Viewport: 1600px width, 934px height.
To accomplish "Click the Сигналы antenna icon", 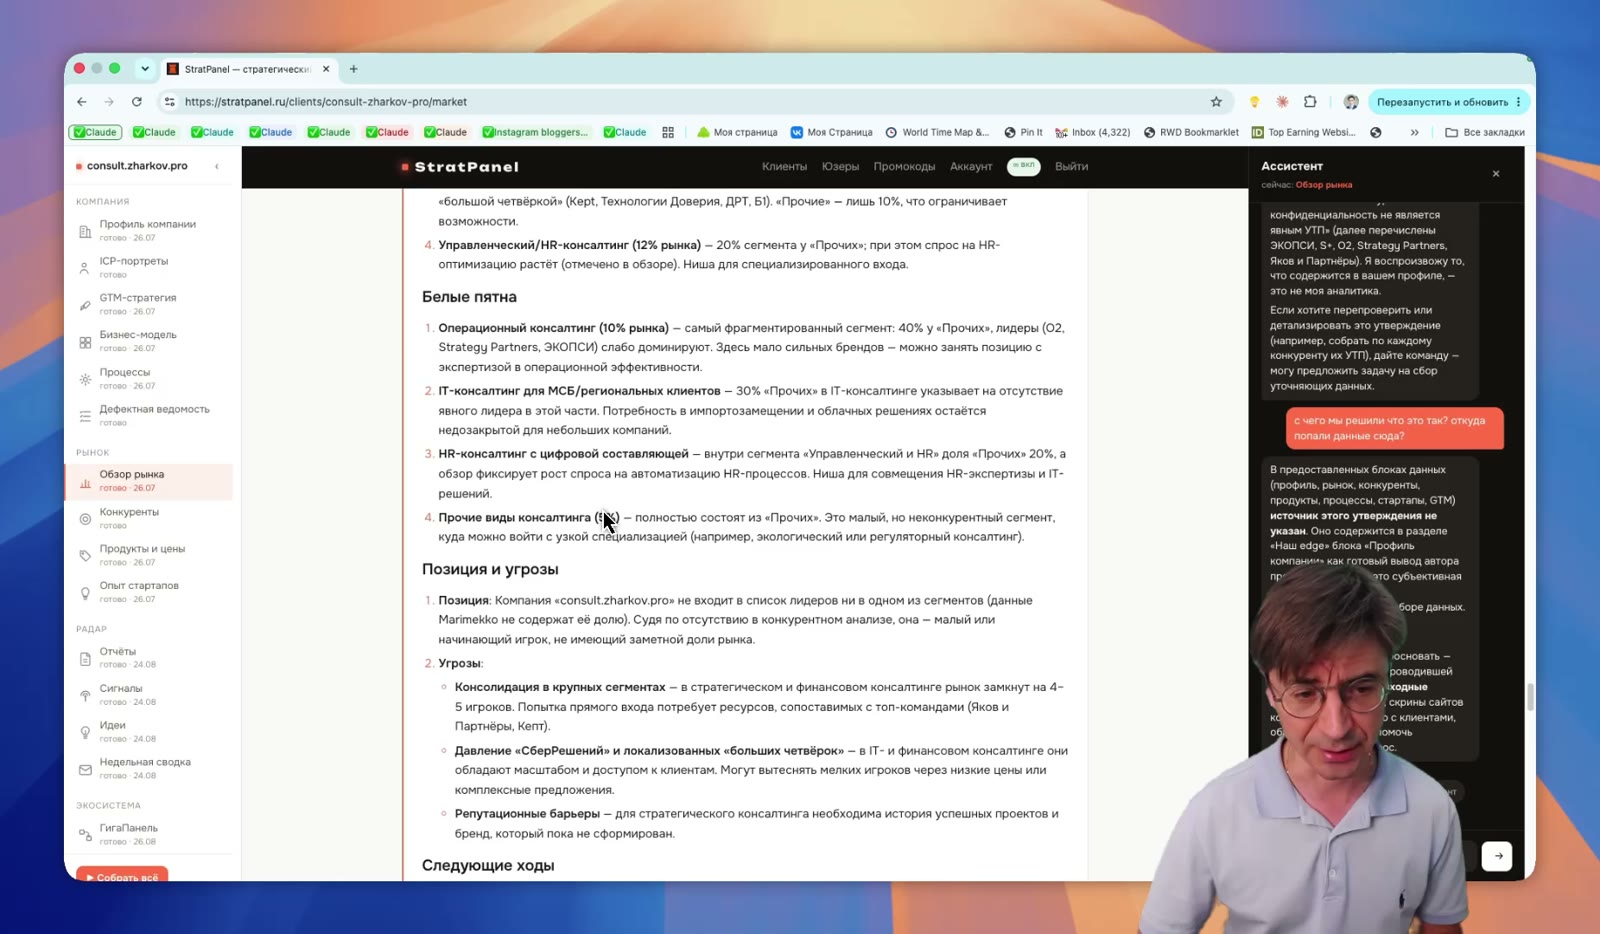I will pos(85,695).
